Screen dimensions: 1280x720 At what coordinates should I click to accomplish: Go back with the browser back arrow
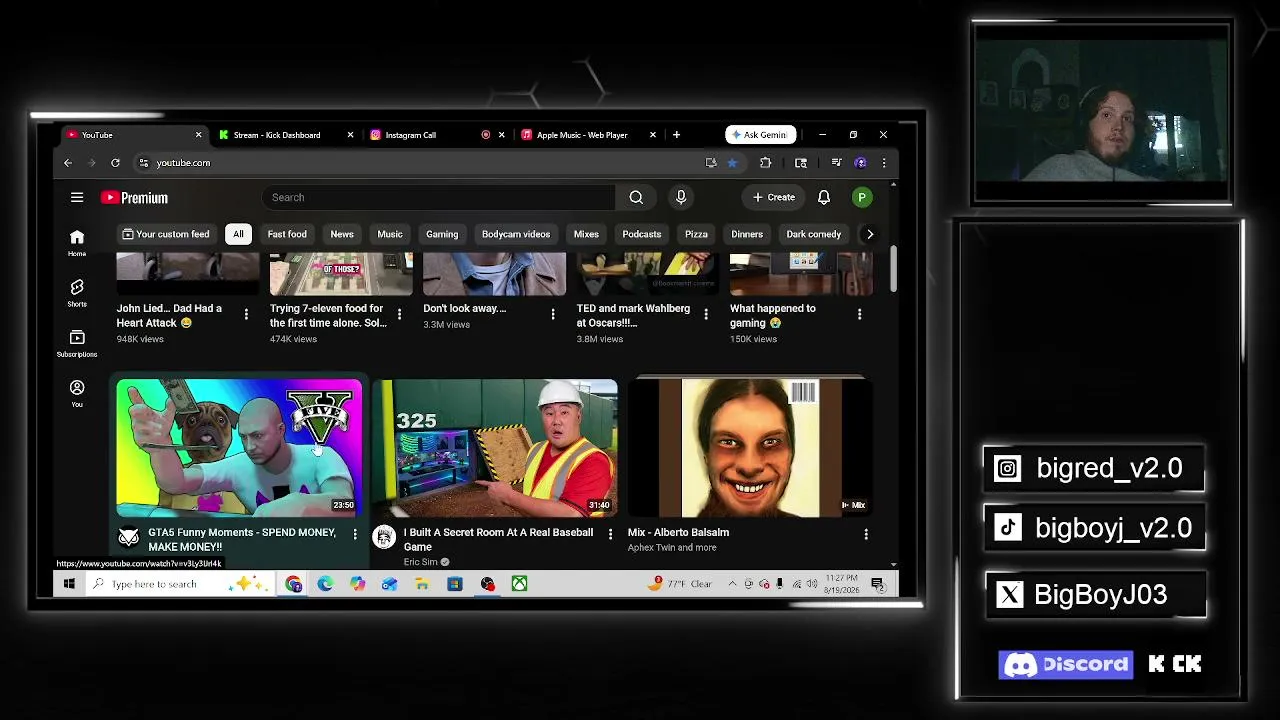pyautogui.click(x=68, y=163)
